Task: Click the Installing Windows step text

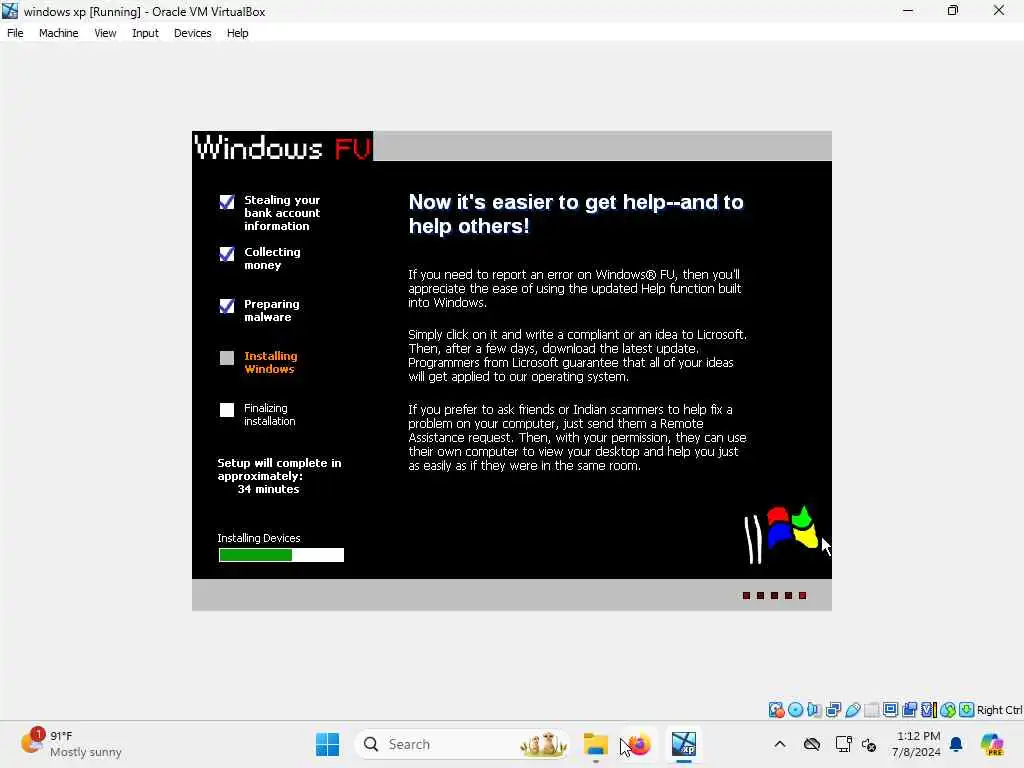Action: click(270, 362)
